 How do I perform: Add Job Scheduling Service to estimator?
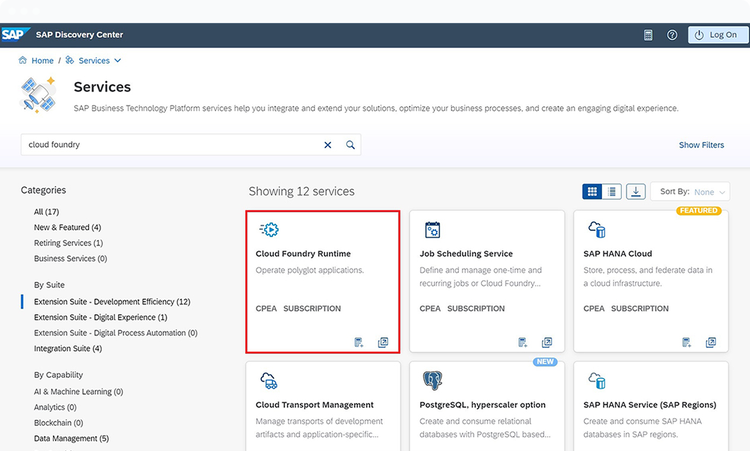pyautogui.click(x=522, y=342)
